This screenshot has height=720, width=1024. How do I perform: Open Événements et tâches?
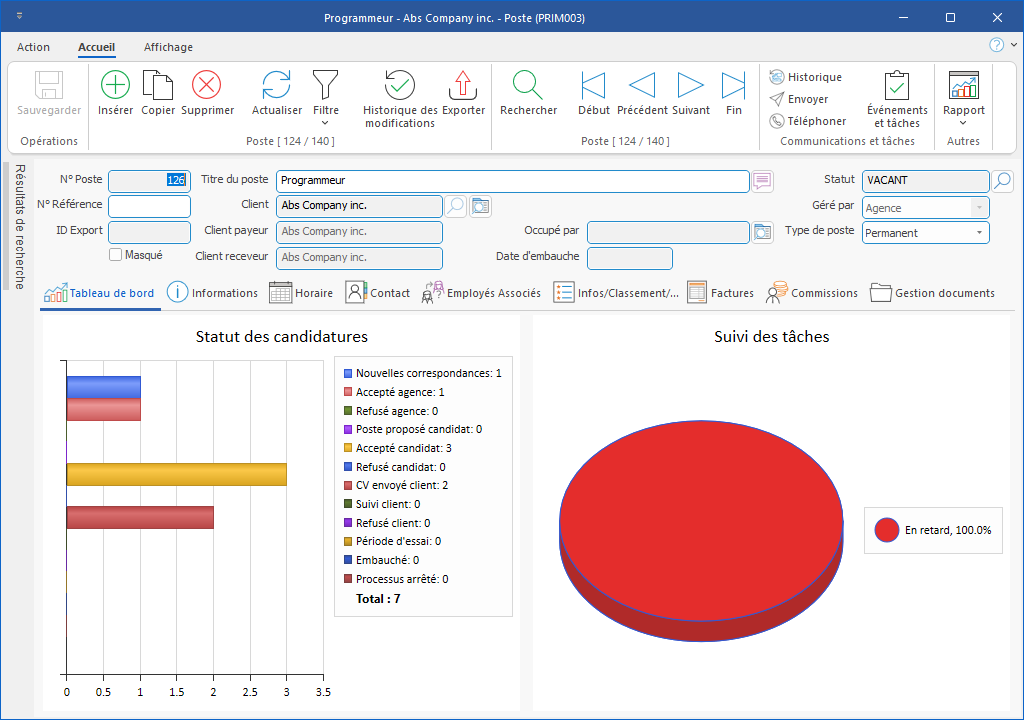pos(897,85)
